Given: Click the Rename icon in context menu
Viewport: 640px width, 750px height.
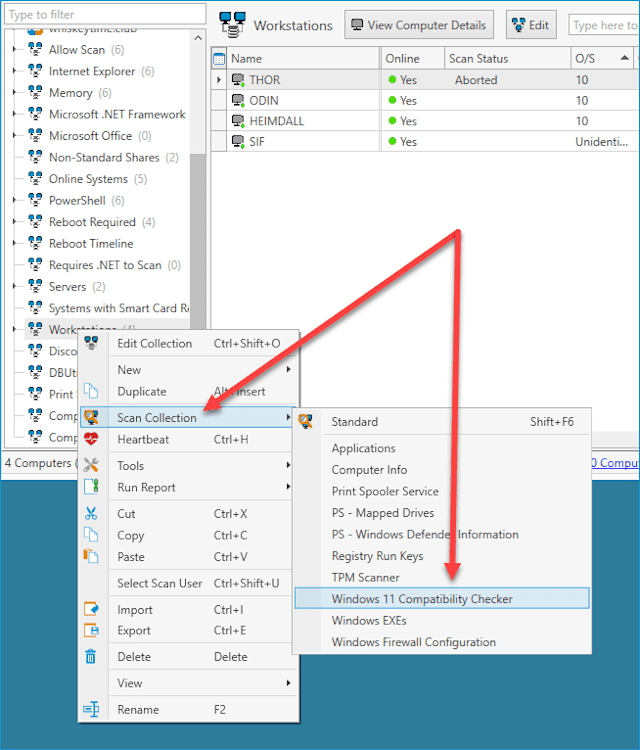Looking at the screenshot, I should tap(91, 709).
